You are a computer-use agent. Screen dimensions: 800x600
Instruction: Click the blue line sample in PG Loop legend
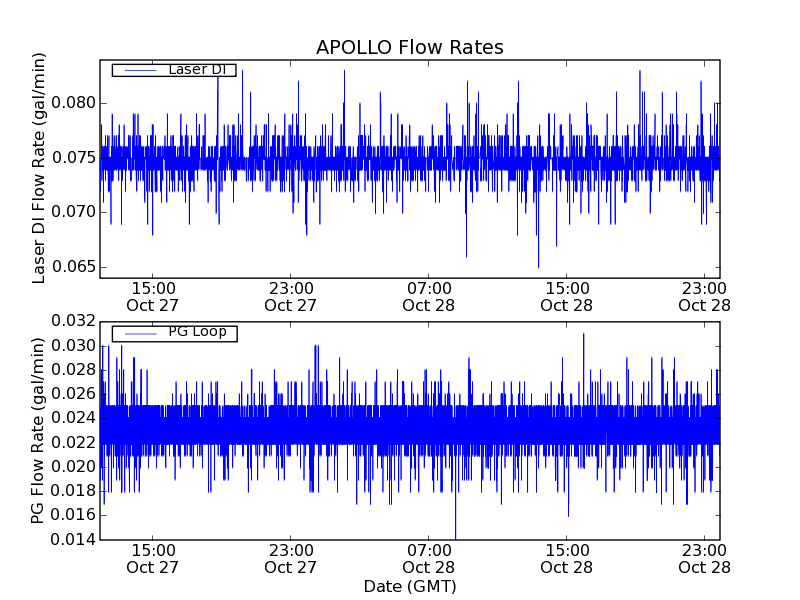pos(138,332)
